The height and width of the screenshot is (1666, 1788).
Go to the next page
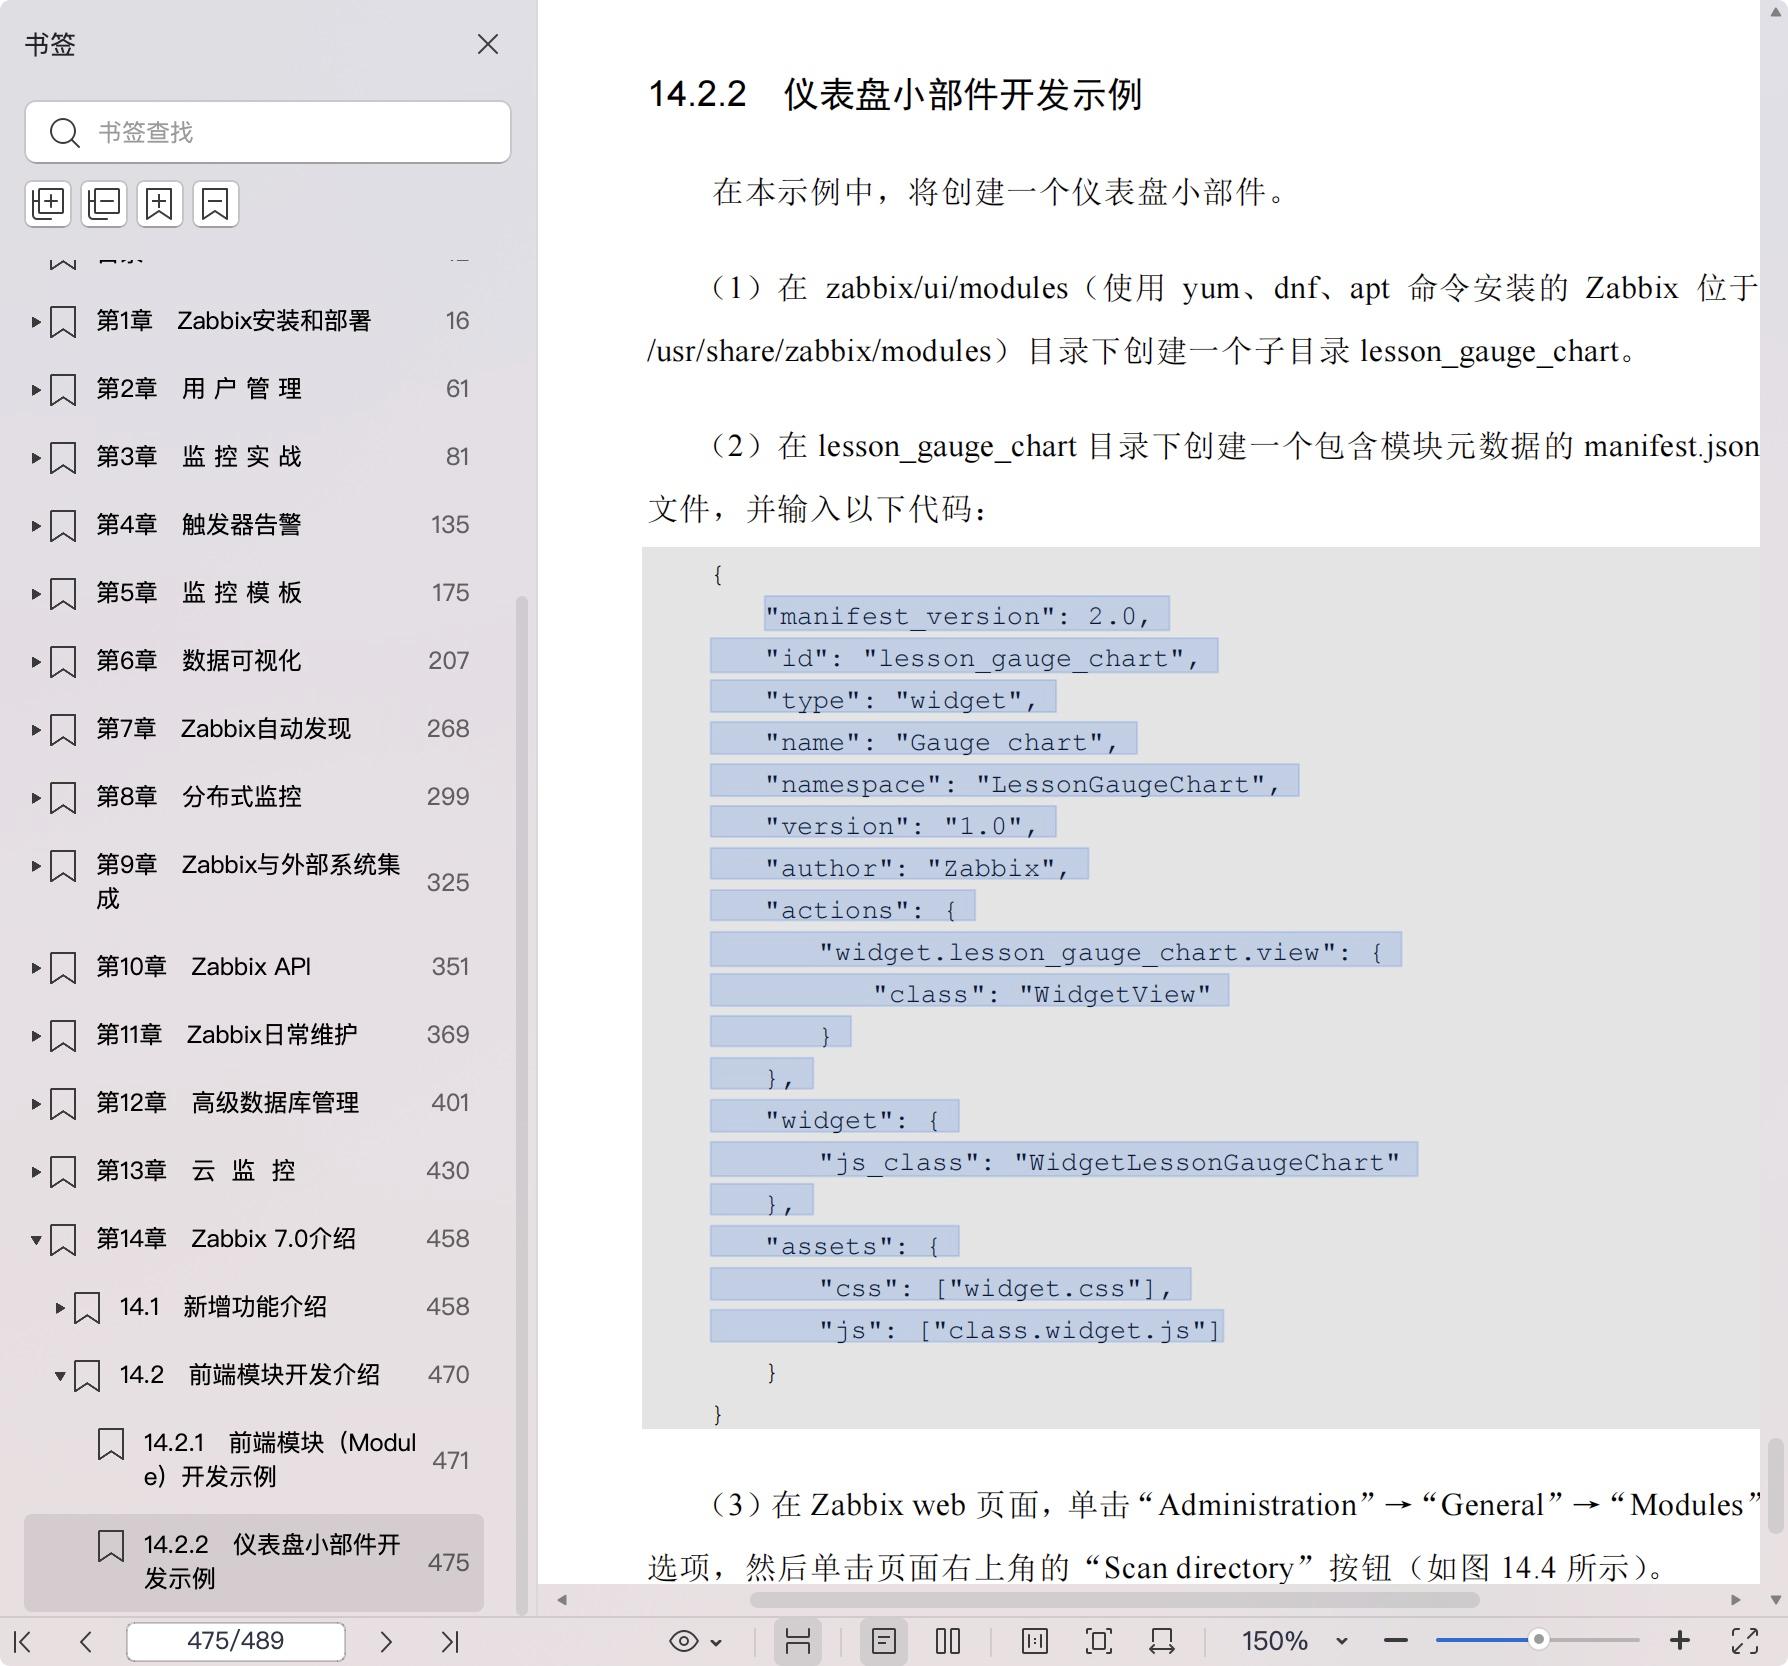coord(386,1641)
